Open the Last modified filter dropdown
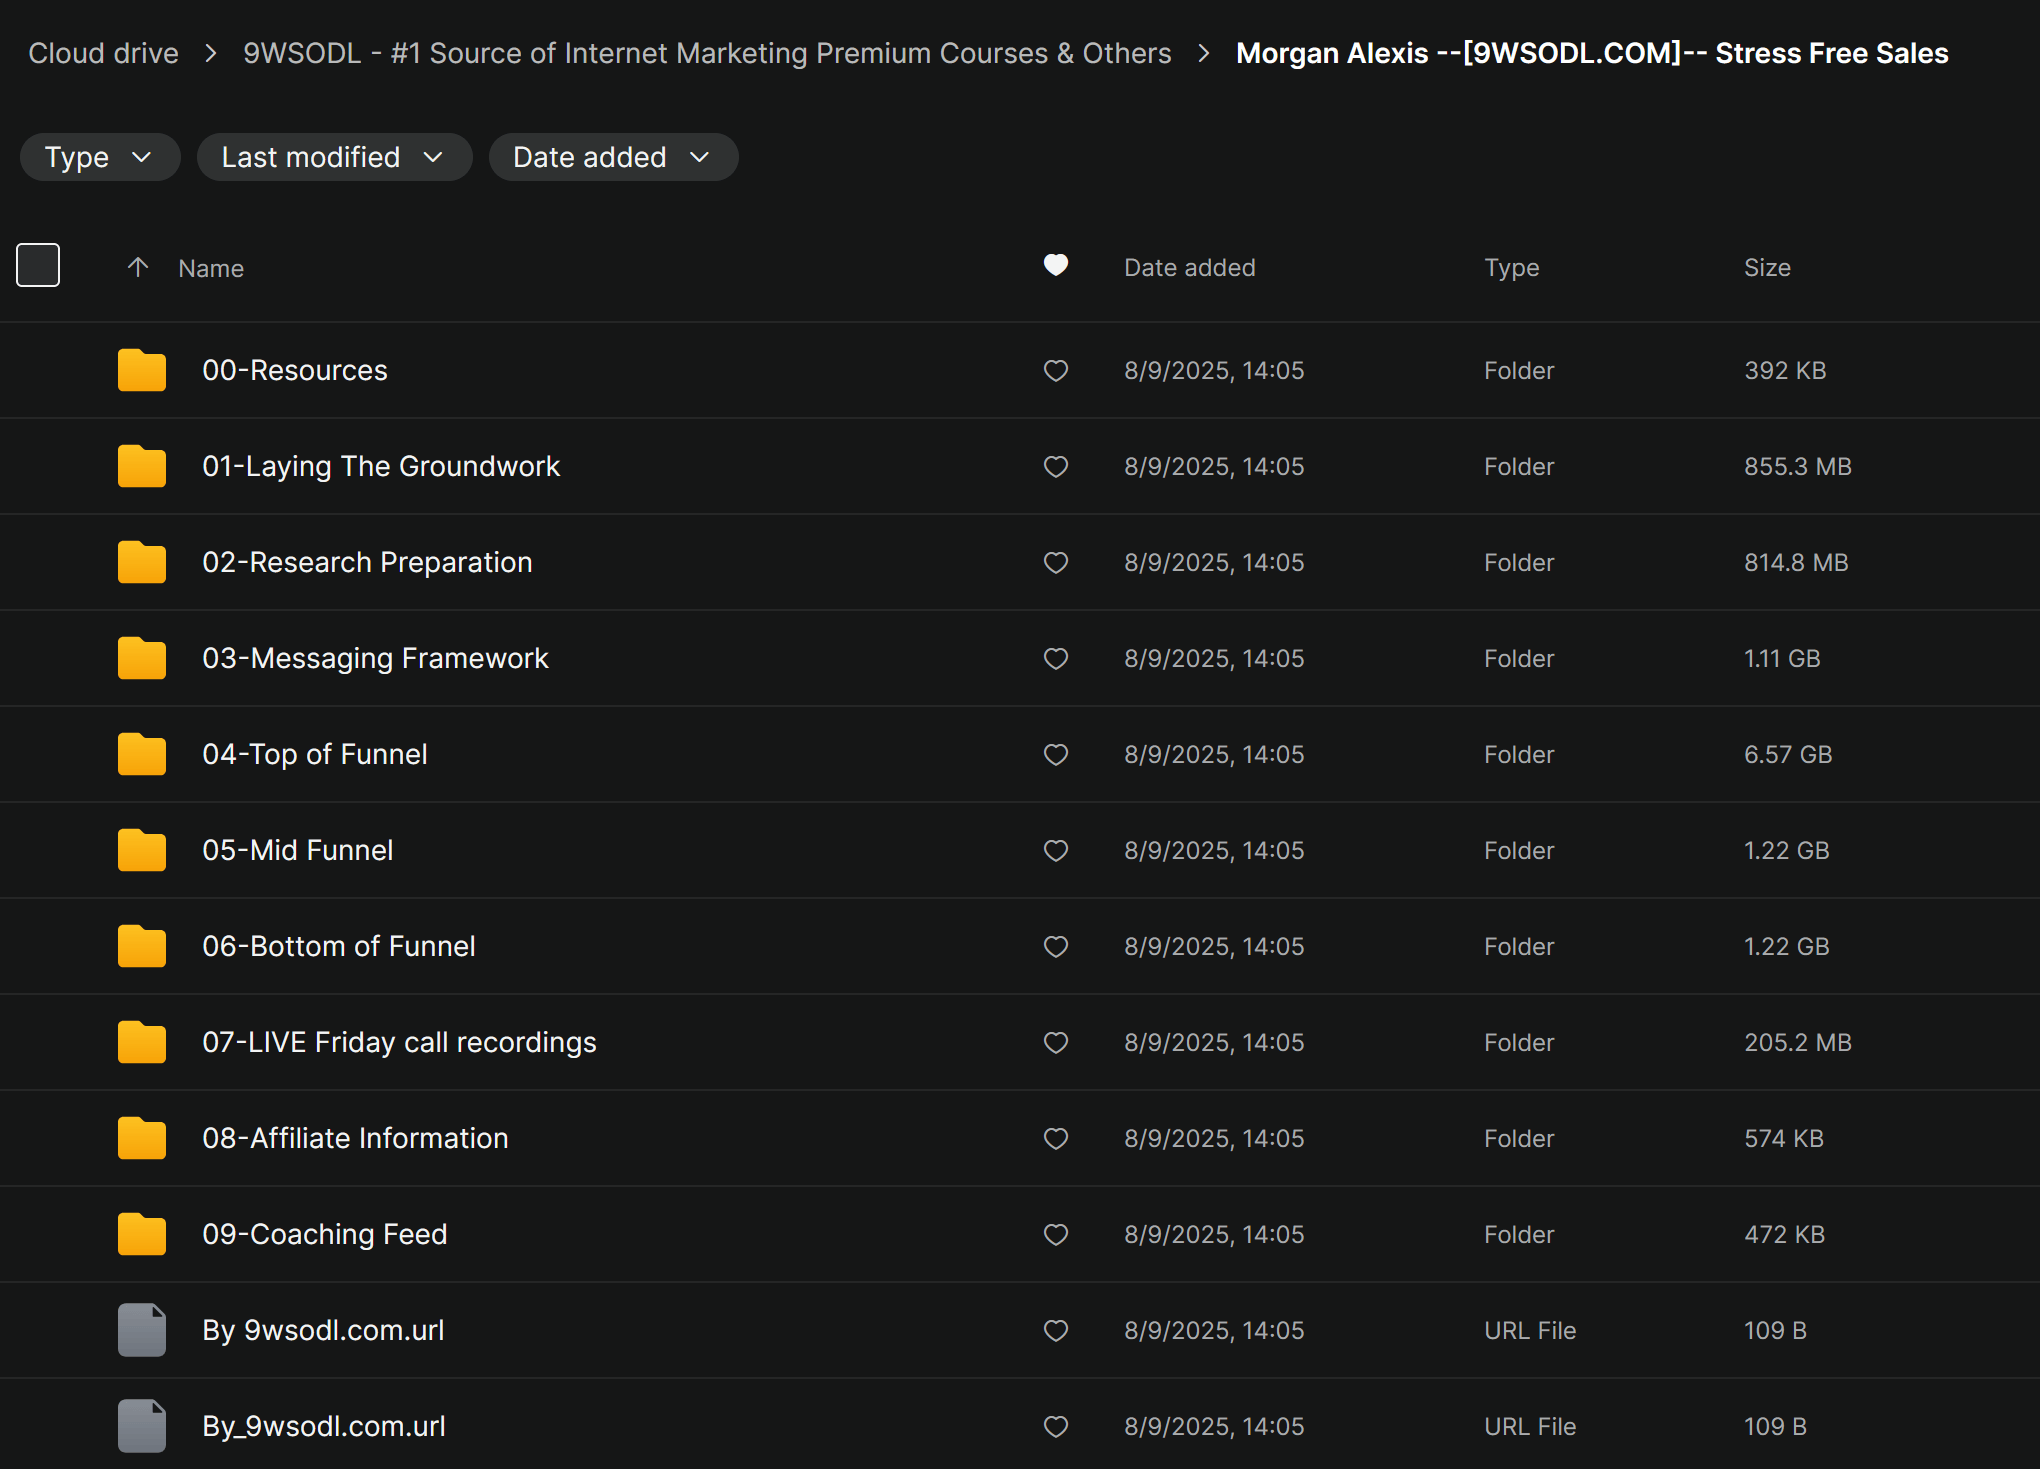 [x=333, y=157]
